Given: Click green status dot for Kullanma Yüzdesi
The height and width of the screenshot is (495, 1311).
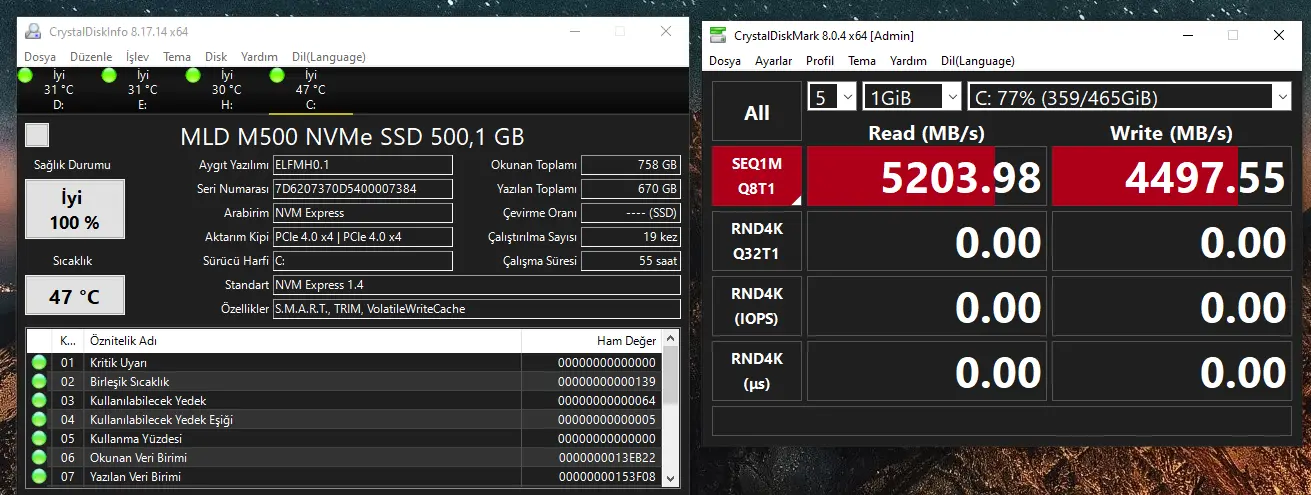Looking at the screenshot, I should [39, 438].
